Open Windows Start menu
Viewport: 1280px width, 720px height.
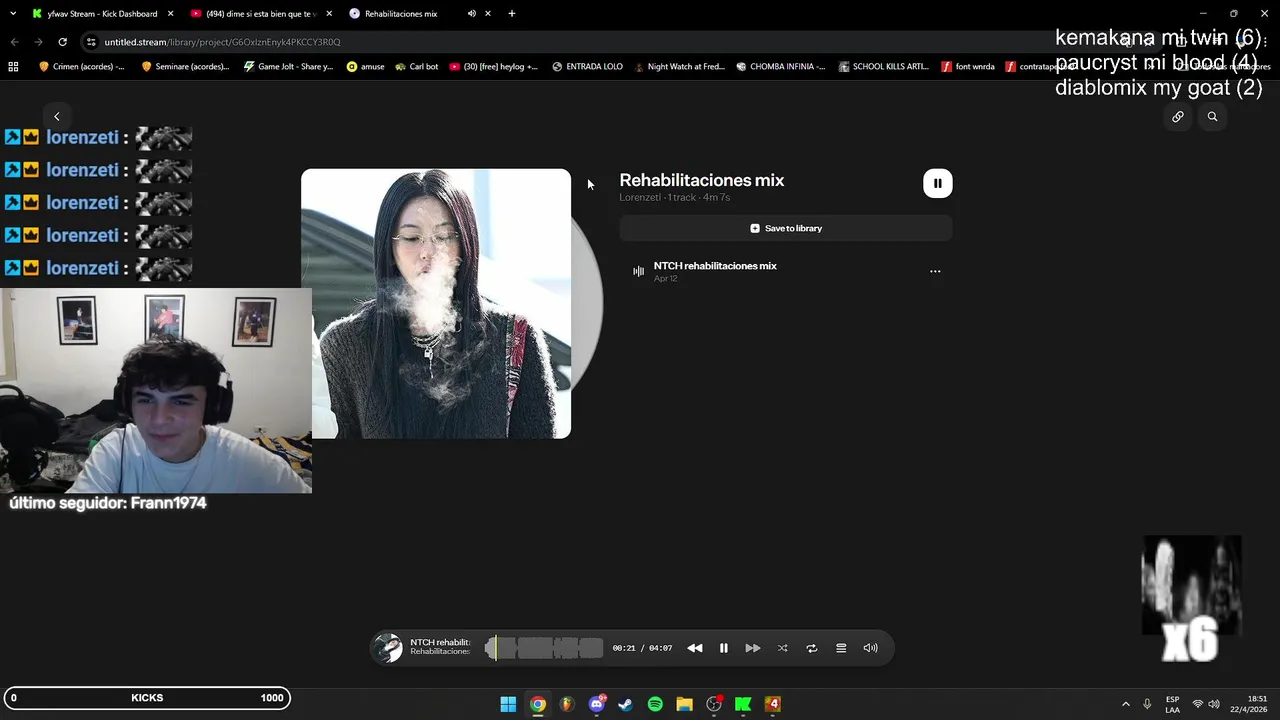[x=508, y=704]
